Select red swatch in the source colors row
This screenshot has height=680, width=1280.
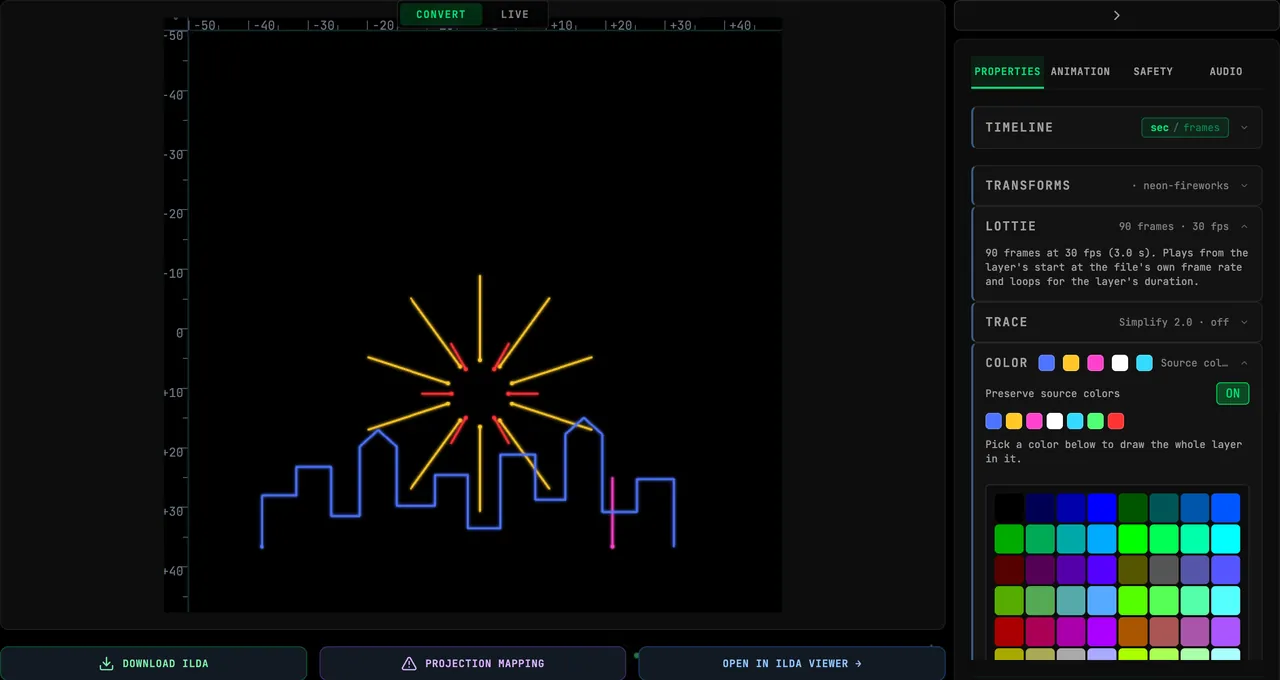[x=1116, y=421]
